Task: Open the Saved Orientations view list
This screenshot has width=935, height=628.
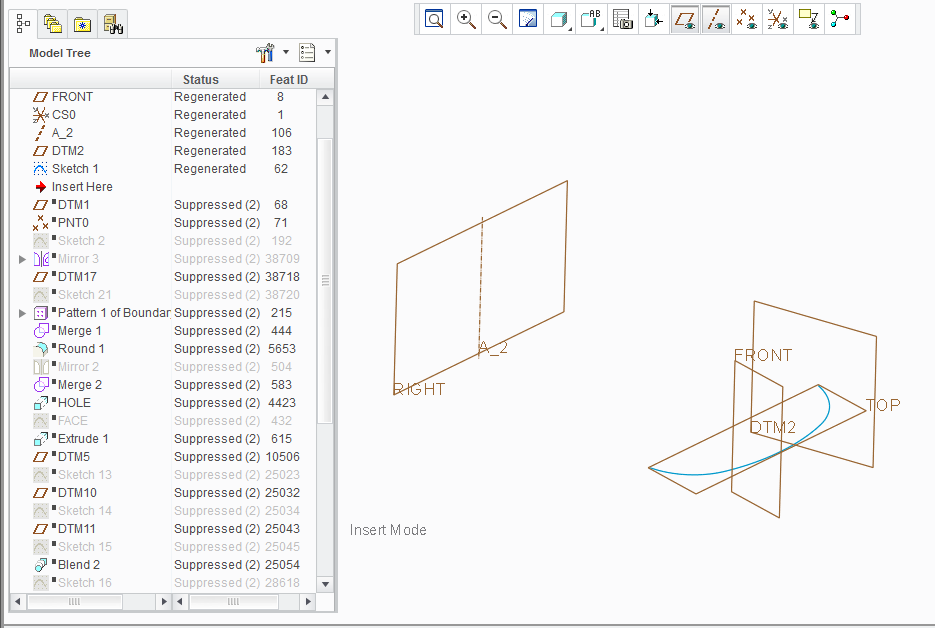Action: pyautogui.click(x=591, y=19)
